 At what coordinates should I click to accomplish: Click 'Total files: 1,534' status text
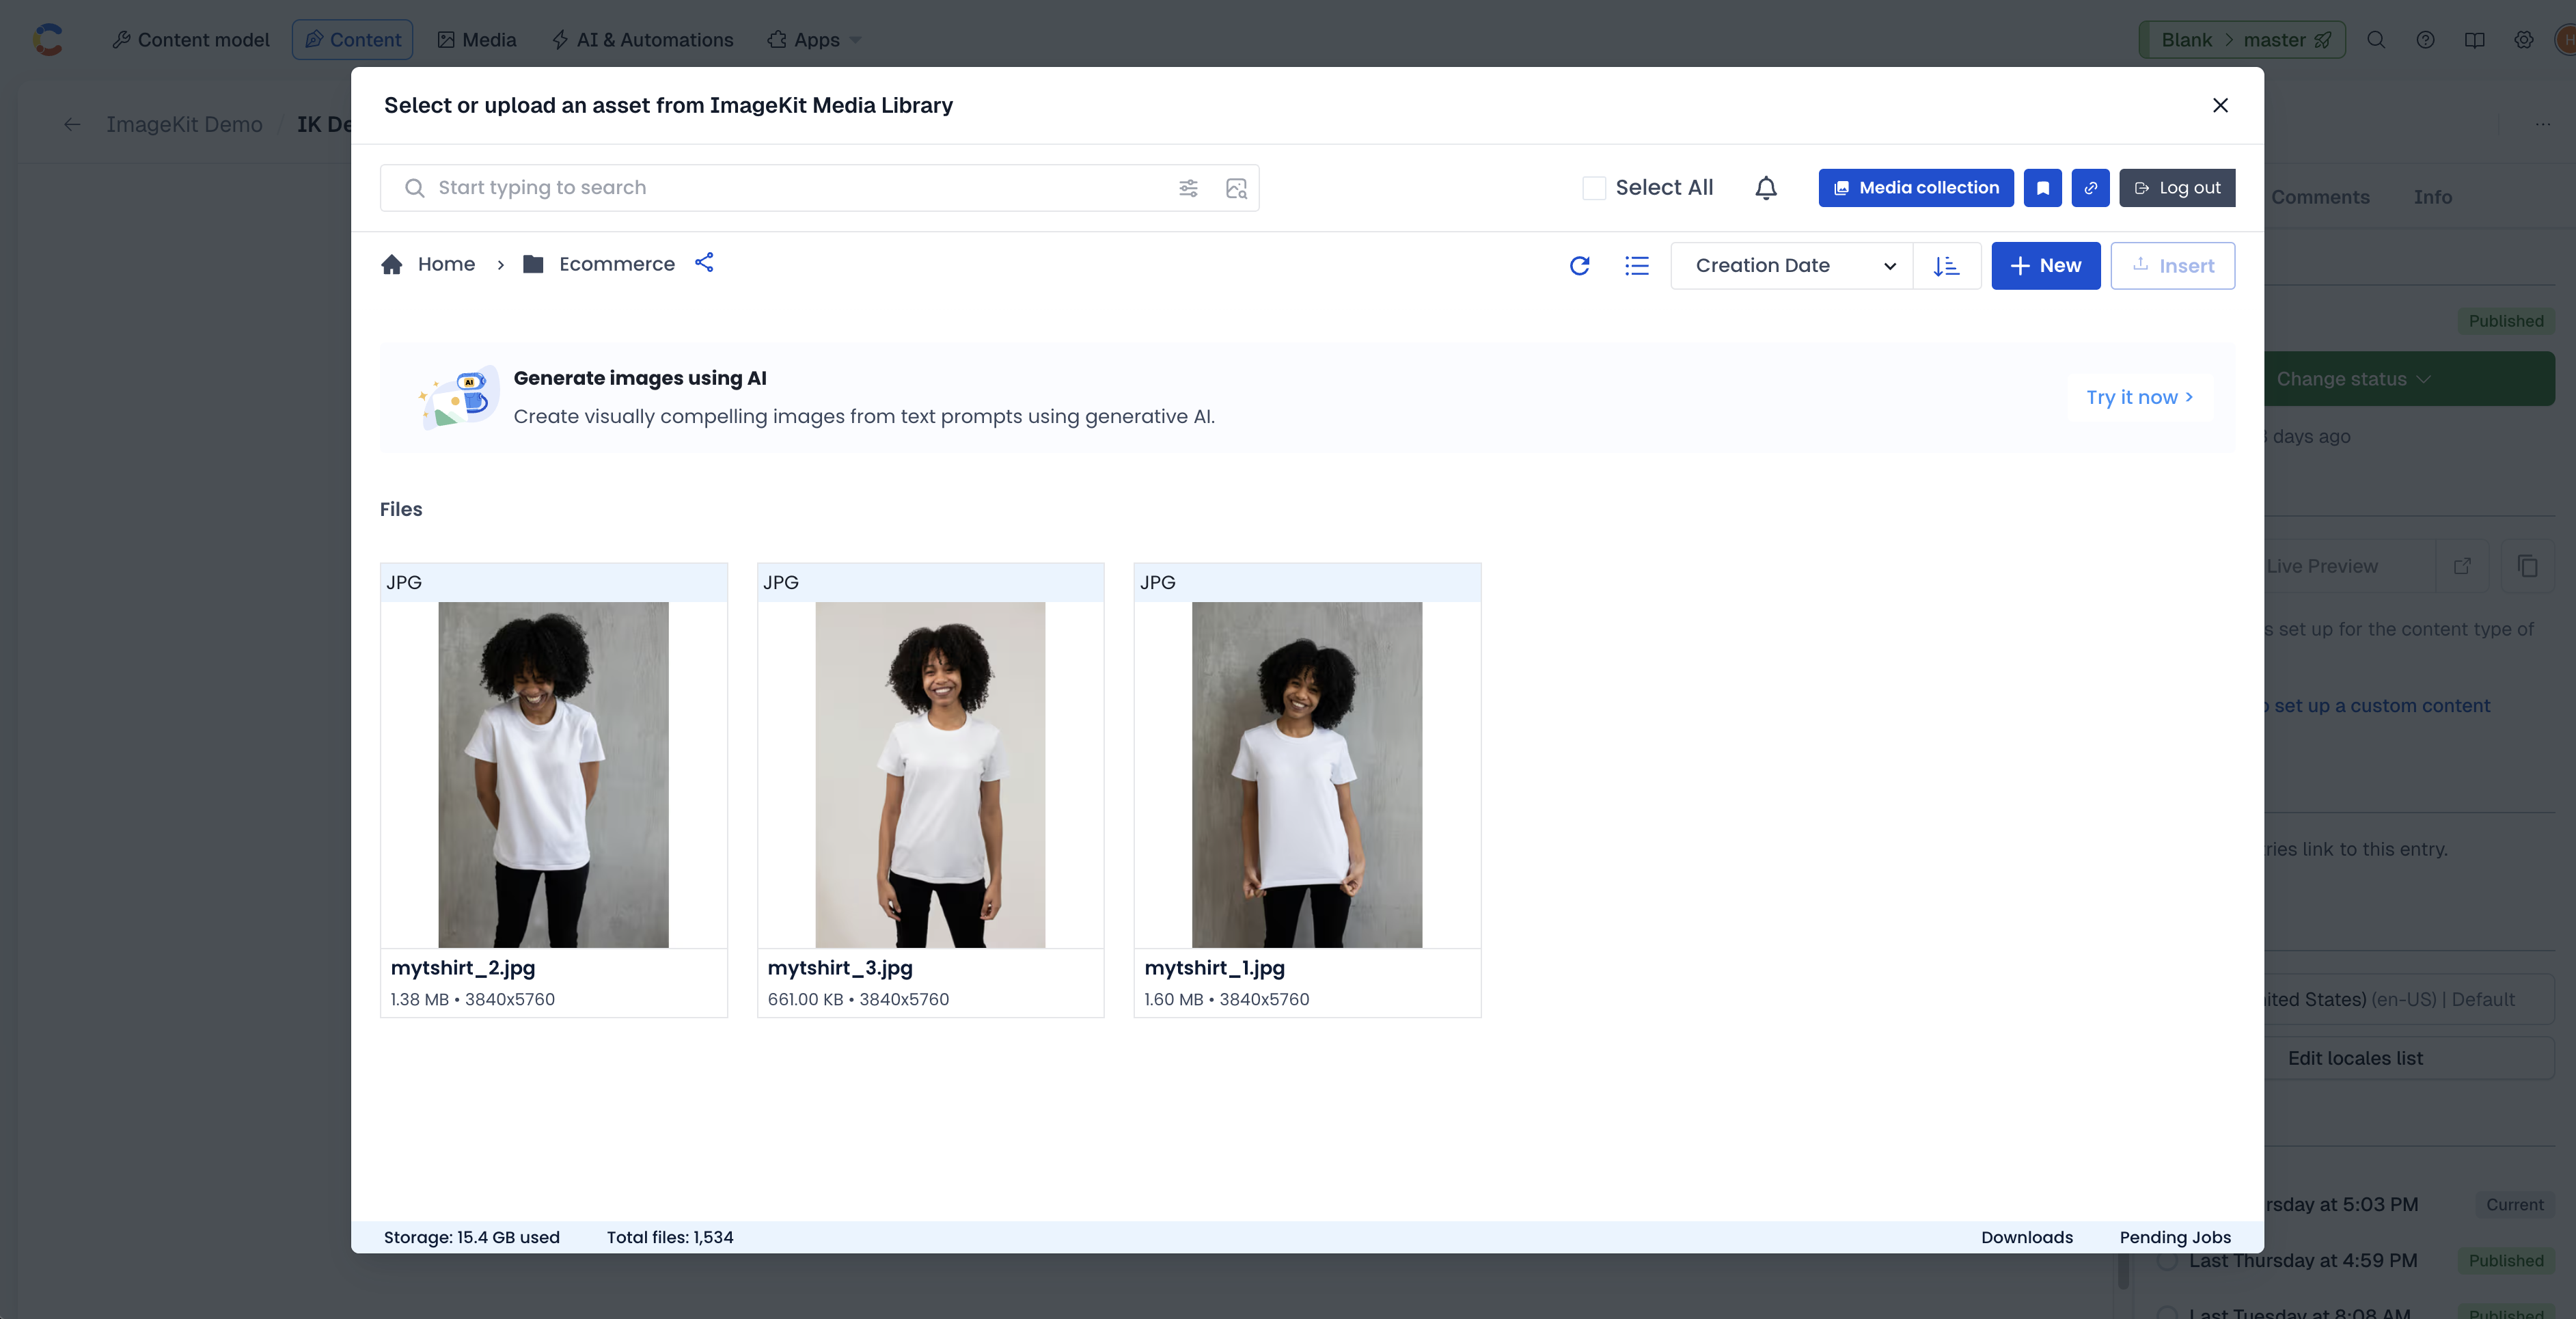670,1237
